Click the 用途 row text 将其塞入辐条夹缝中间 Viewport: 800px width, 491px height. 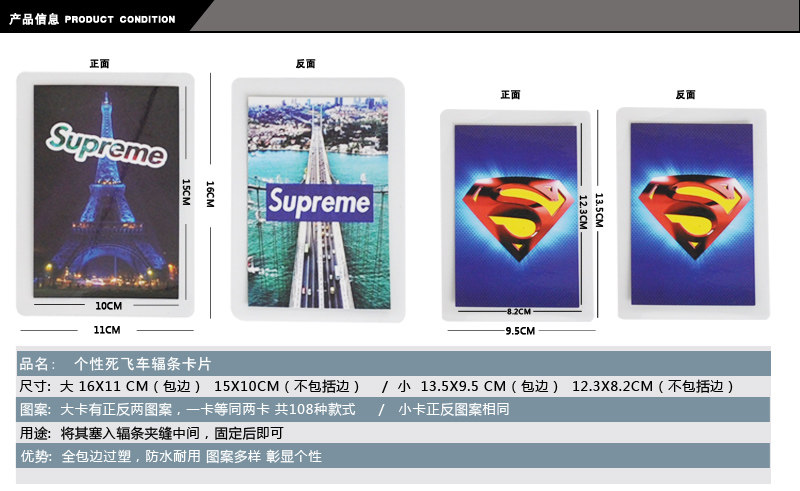(x=130, y=433)
